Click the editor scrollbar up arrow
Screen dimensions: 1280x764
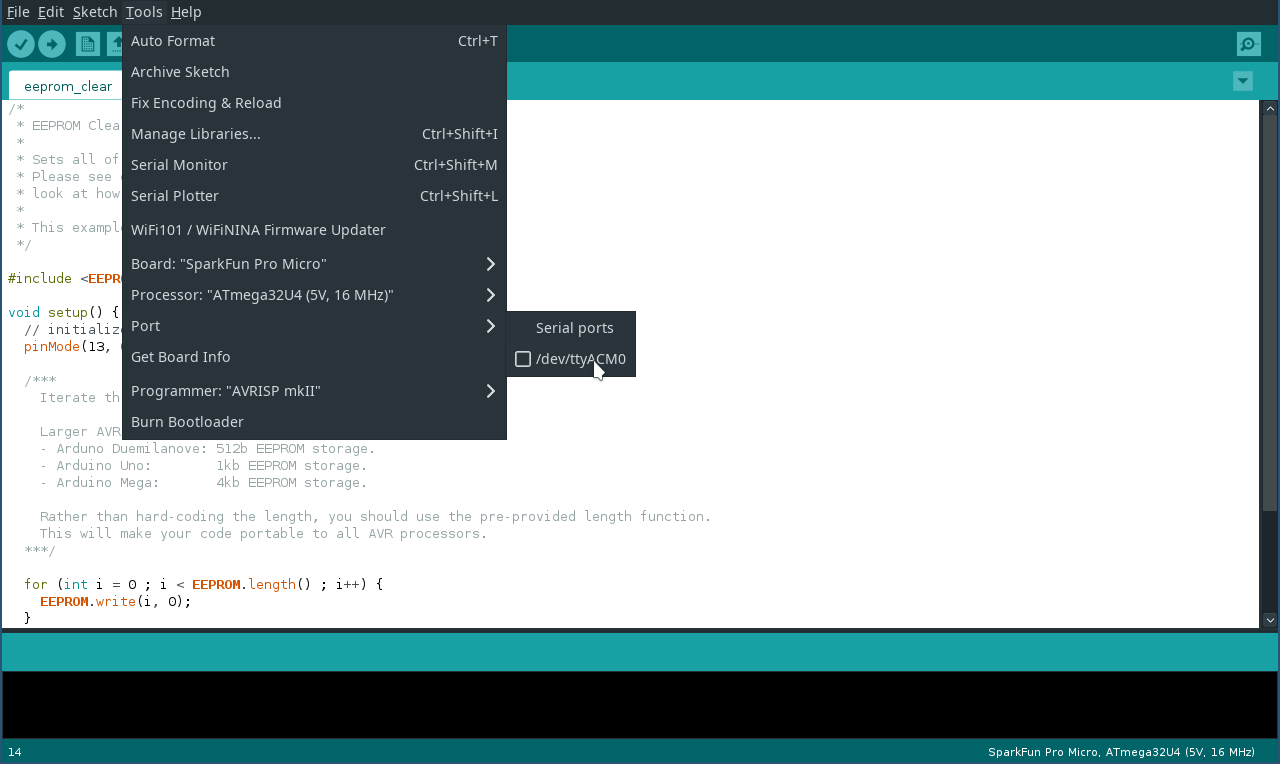click(x=1270, y=108)
